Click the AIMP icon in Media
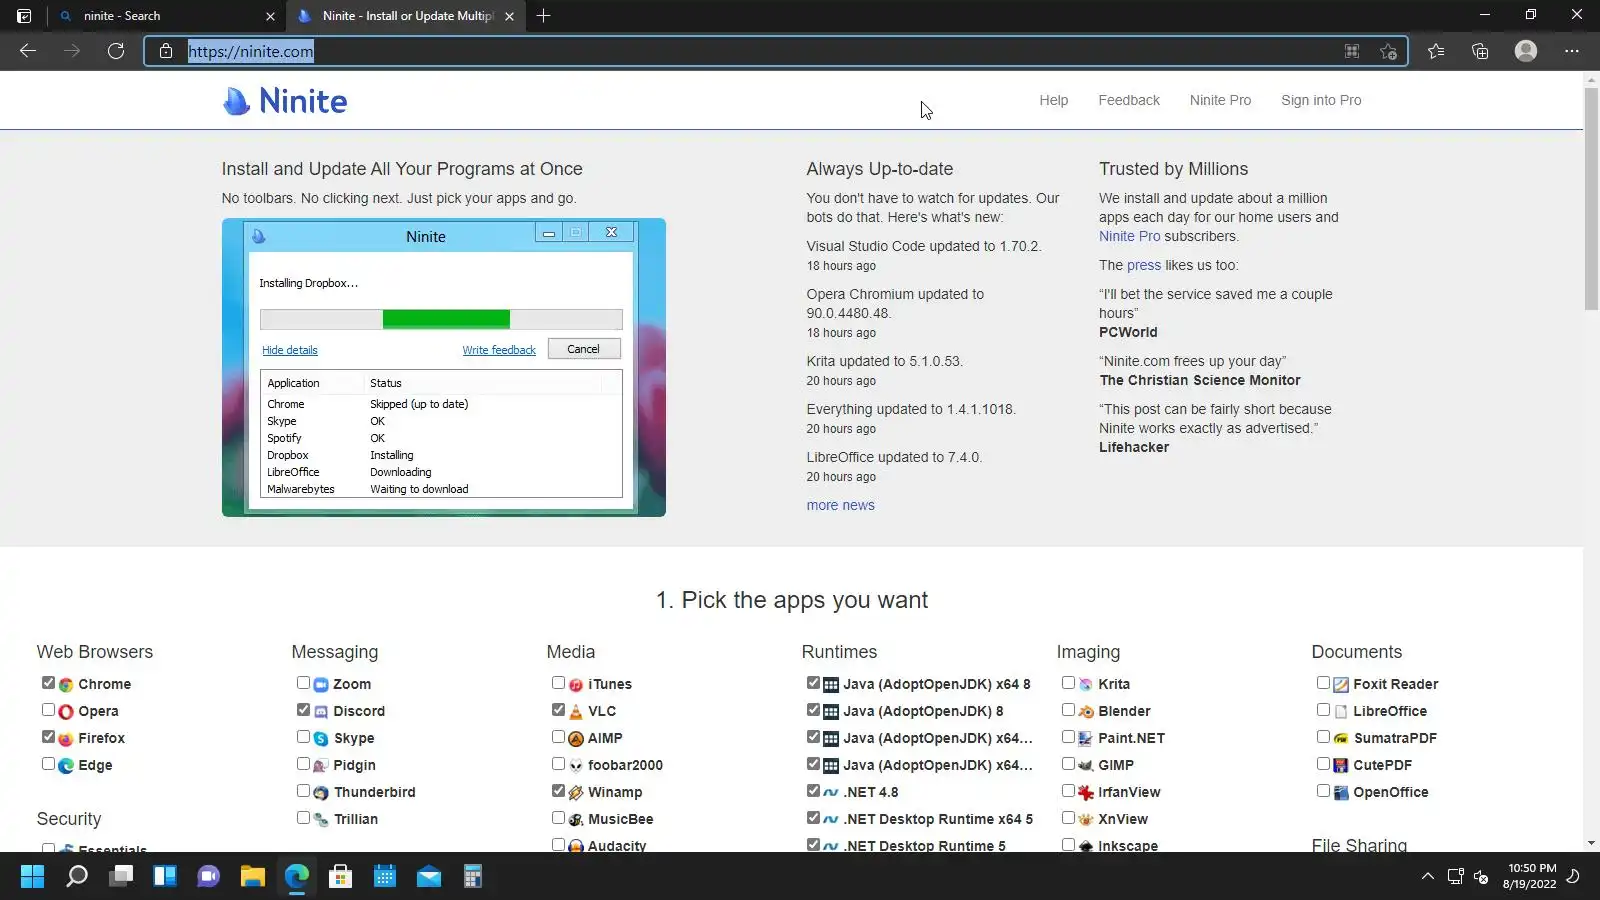1600x900 pixels. (x=576, y=739)
